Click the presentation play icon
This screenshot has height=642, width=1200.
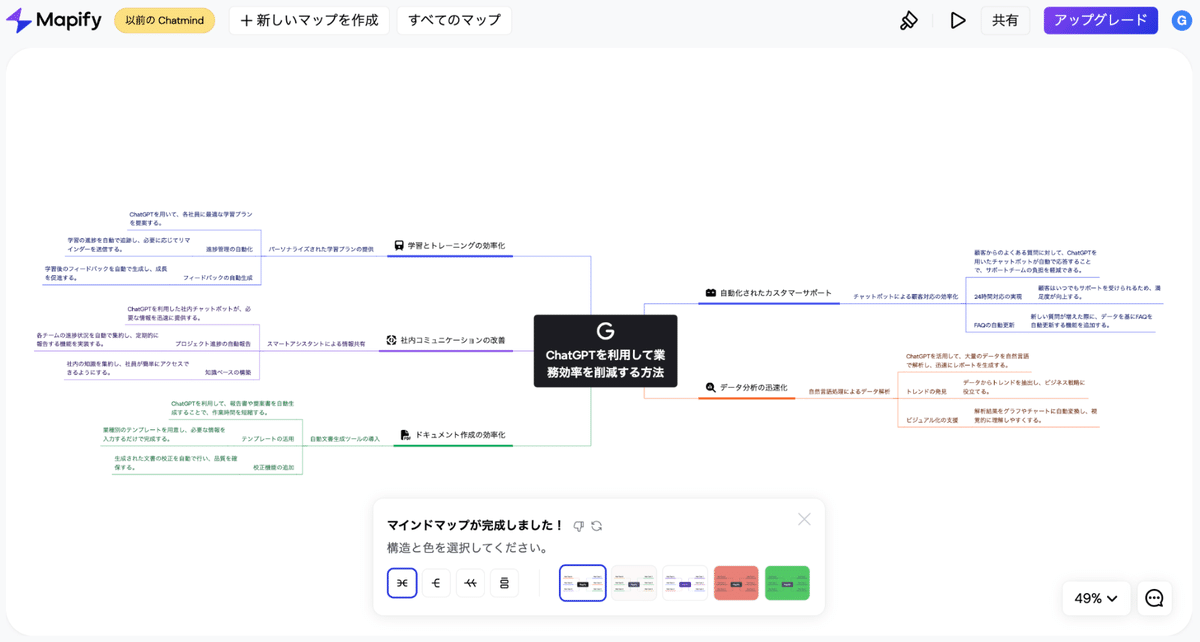(x=957, y=19)
